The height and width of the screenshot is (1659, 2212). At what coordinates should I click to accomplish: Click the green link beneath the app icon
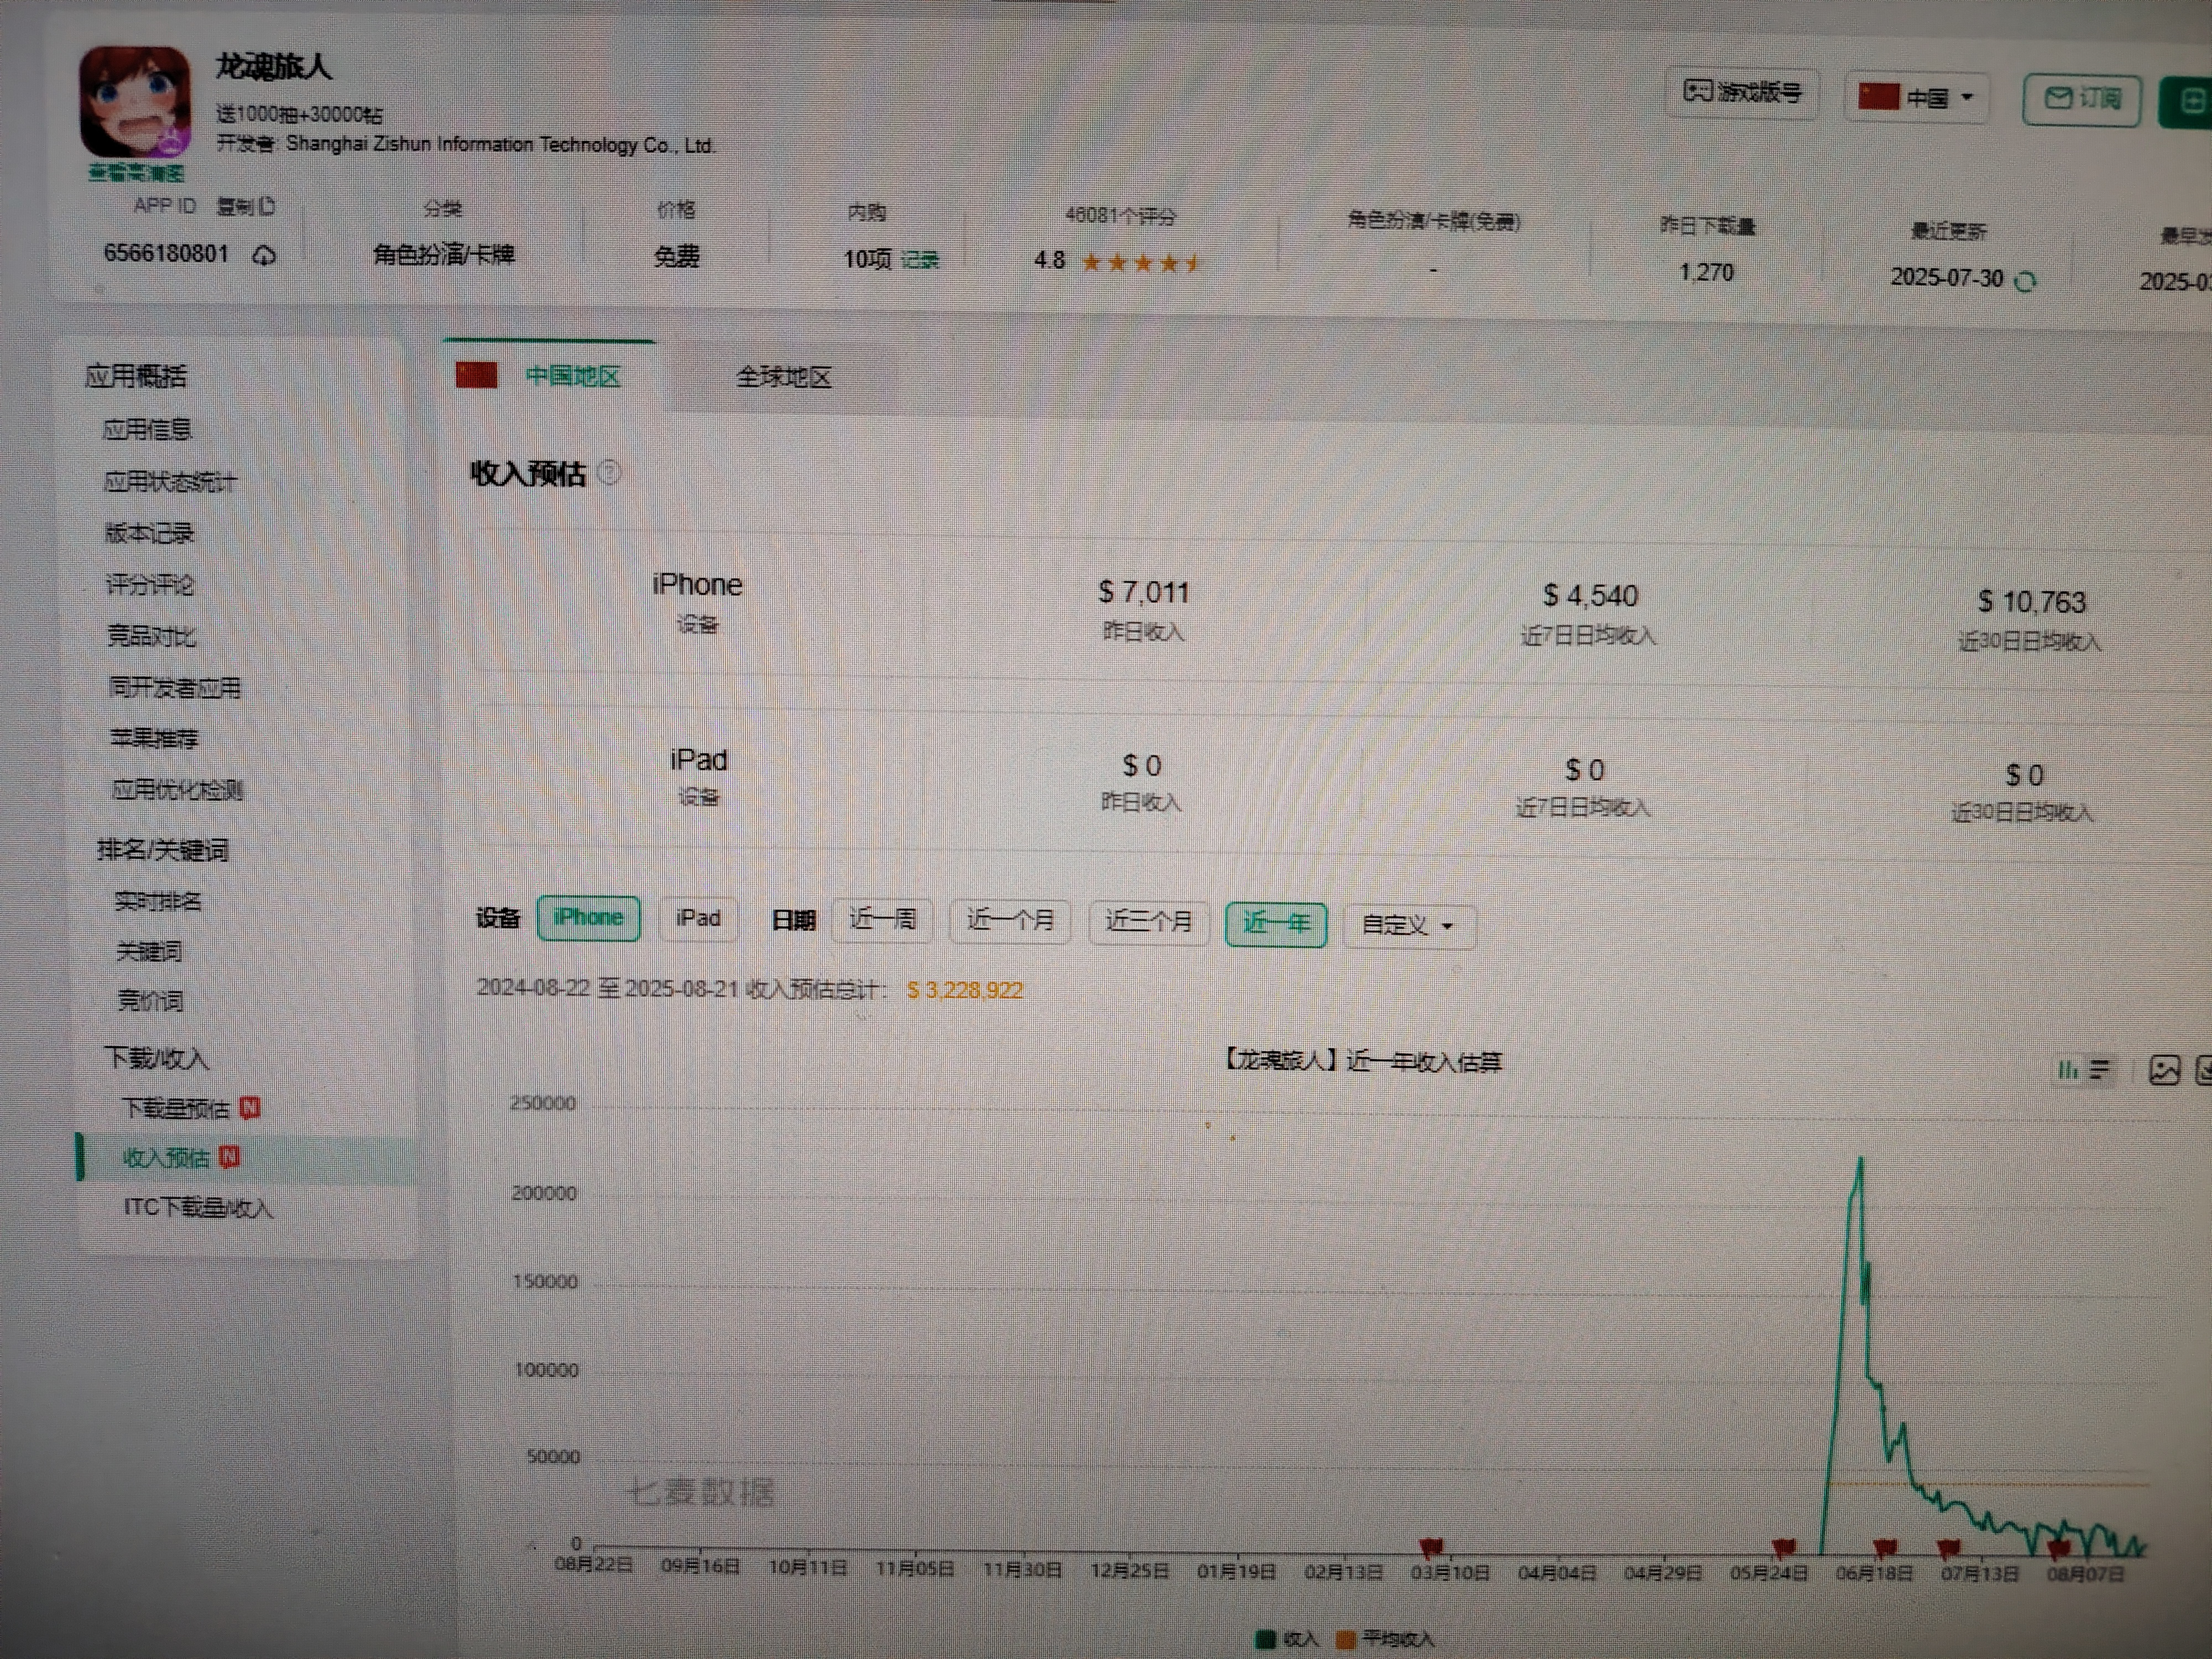point(136,174)
